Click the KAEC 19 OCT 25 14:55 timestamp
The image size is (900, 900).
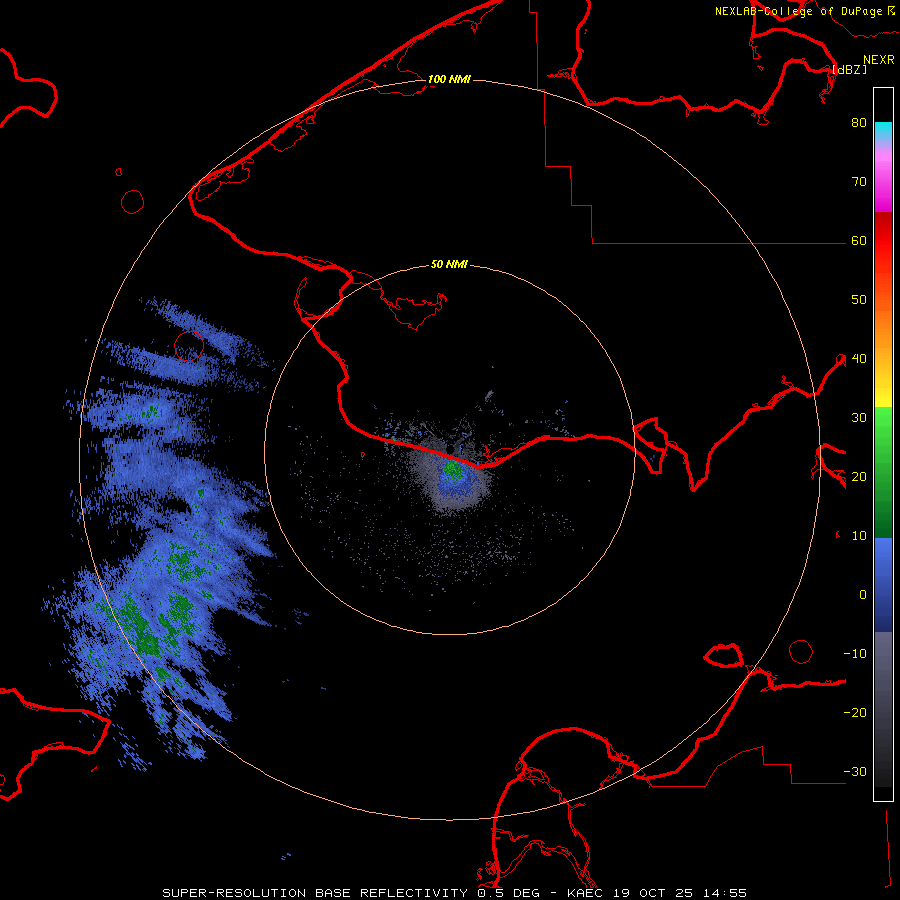657,893
